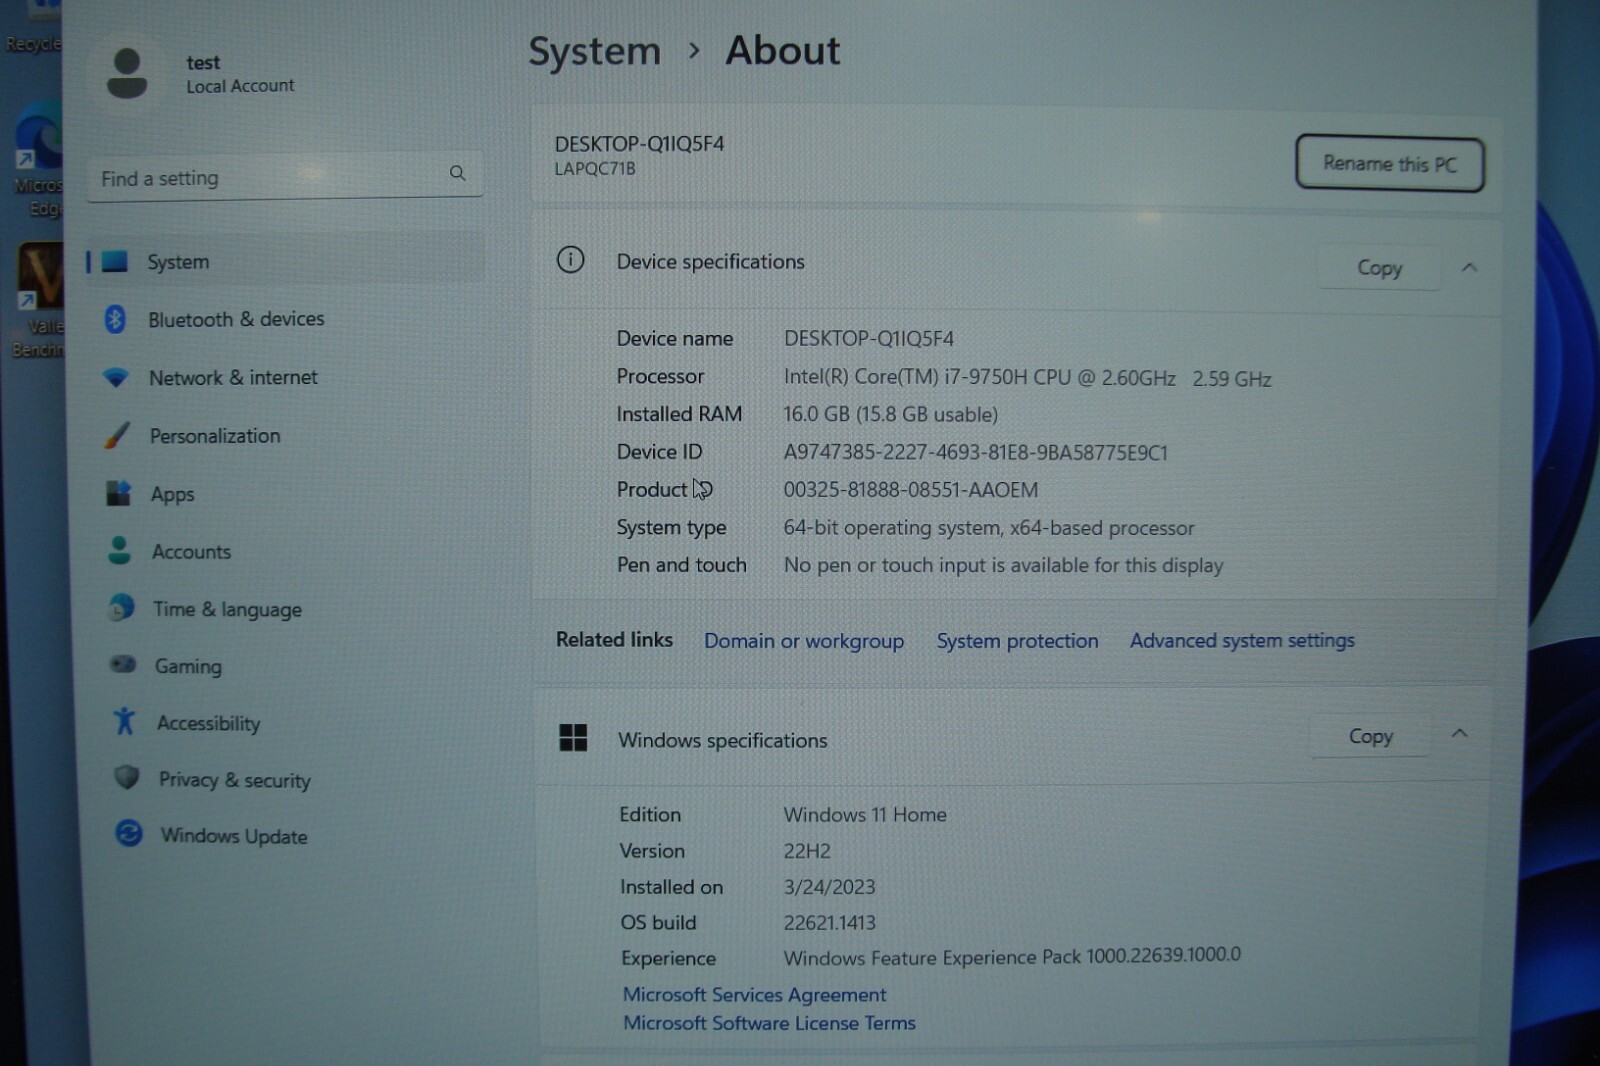Open System settings category
The width and height of the screenshot is (1600, 1066).
pos(285,262)
